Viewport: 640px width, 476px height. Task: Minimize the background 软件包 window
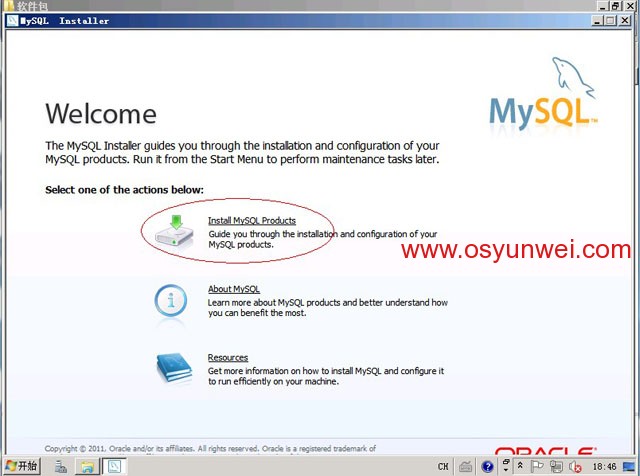604,6
